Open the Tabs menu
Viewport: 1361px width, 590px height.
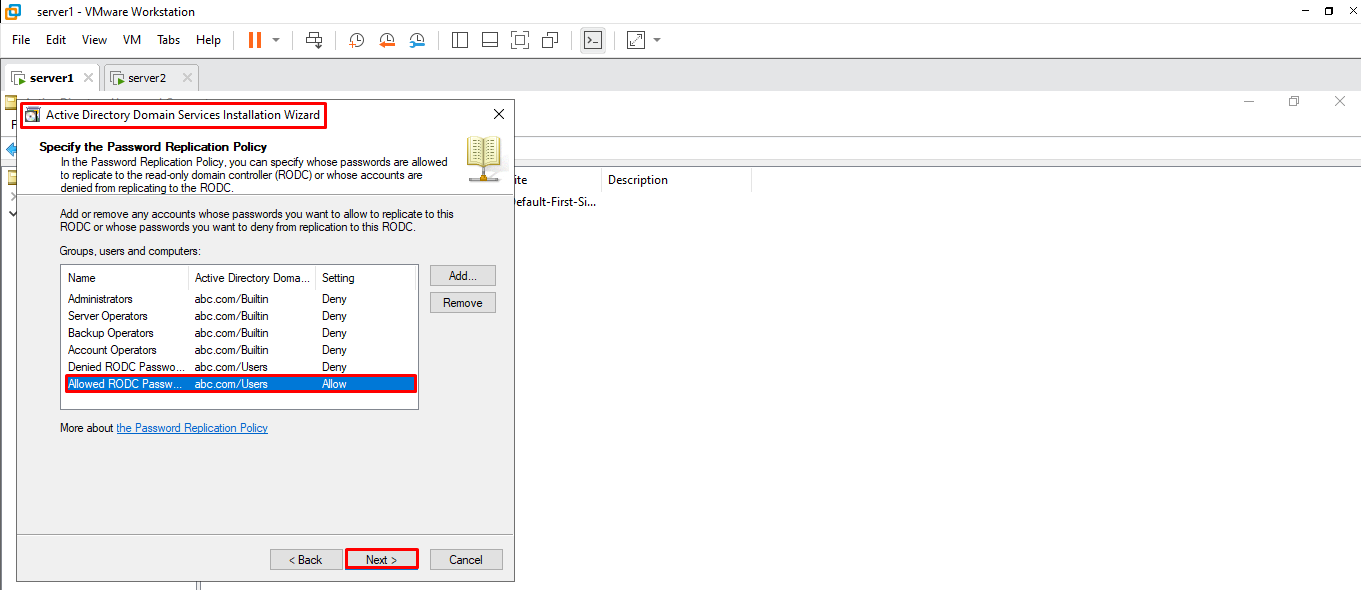click(x=169, y=40)
